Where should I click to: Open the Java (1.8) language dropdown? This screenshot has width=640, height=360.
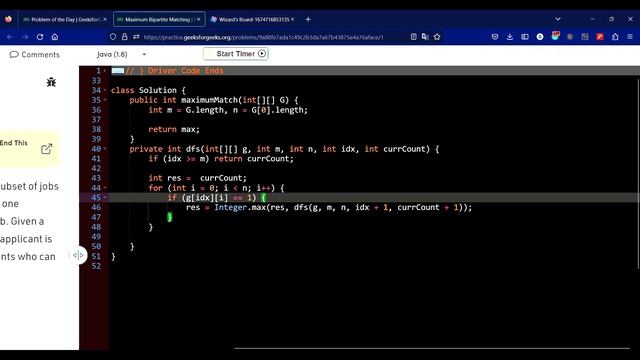point(122,54)
